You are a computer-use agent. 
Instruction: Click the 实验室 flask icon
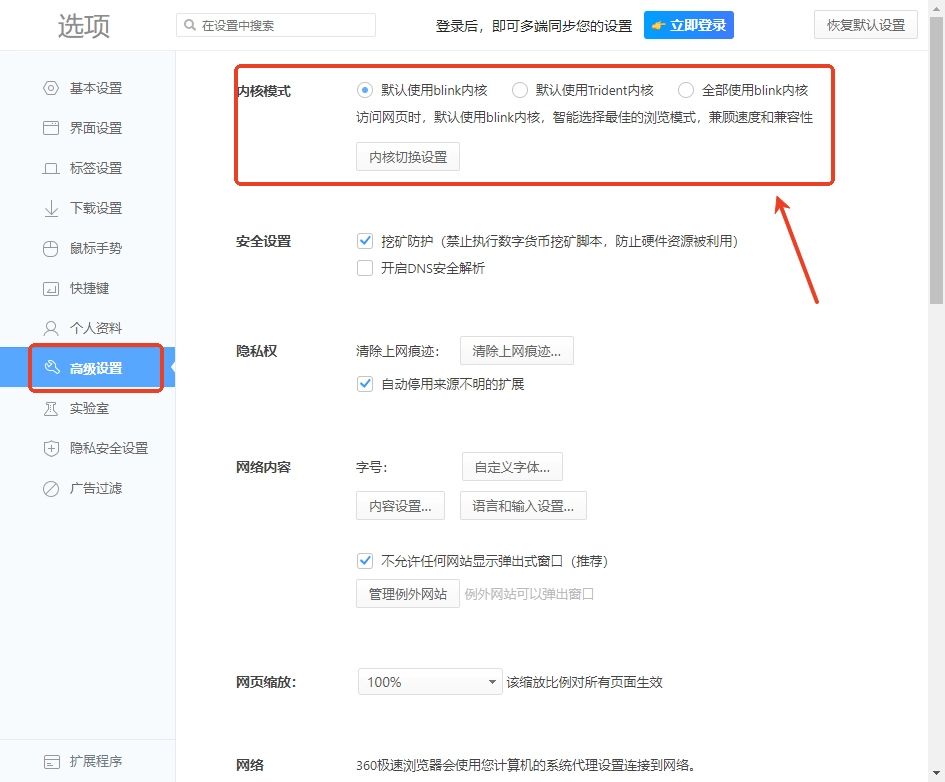click(51, 408)
